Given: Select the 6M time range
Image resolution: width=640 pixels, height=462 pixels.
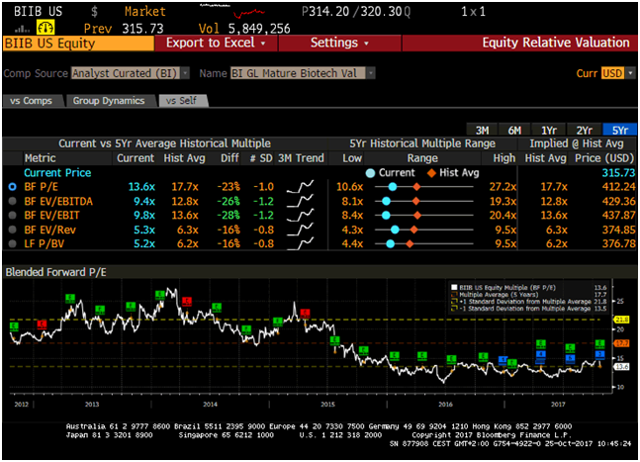Looking at the screenshot, I should [514, 130].
